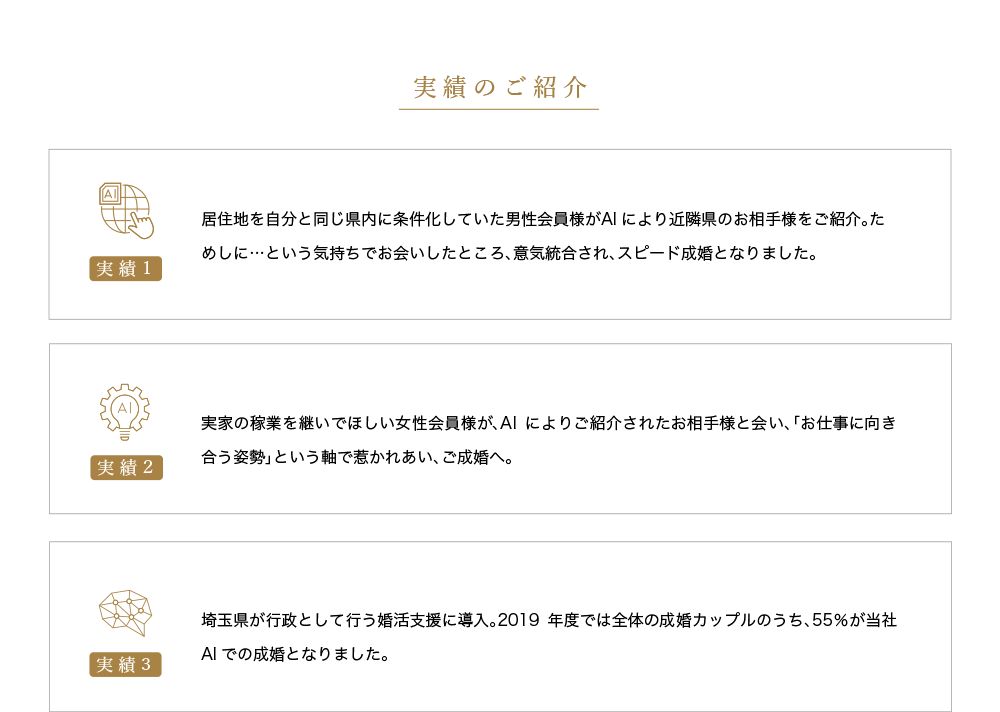This screenshot has height=712, width=1000.
Task: Click the 実績3 gold badge
Action: (x=125, y=665)
